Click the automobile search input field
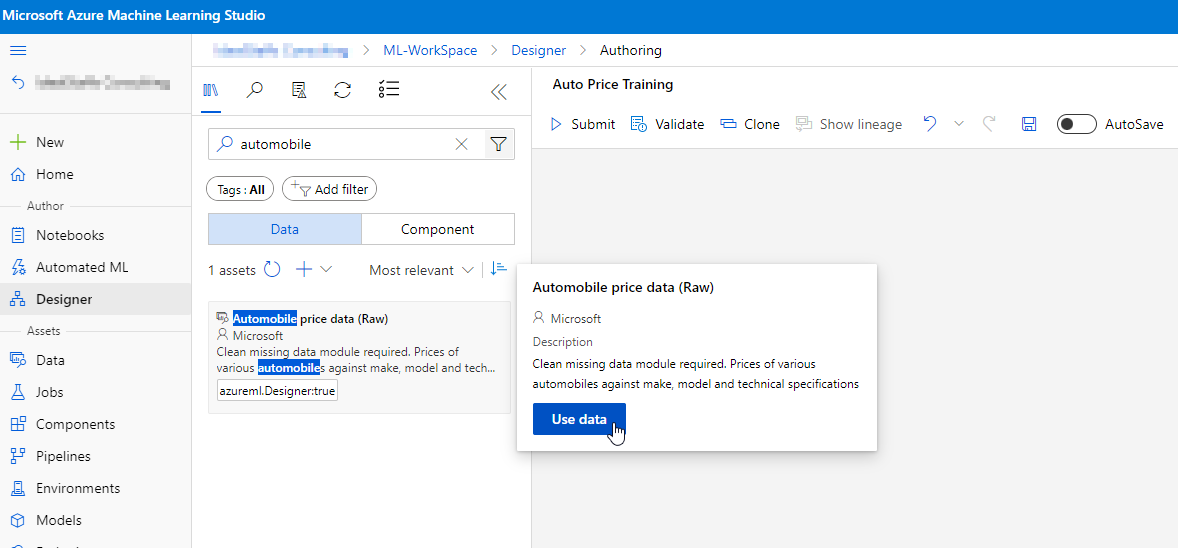The image size is (1178, 548). click(x=340, y=144)
